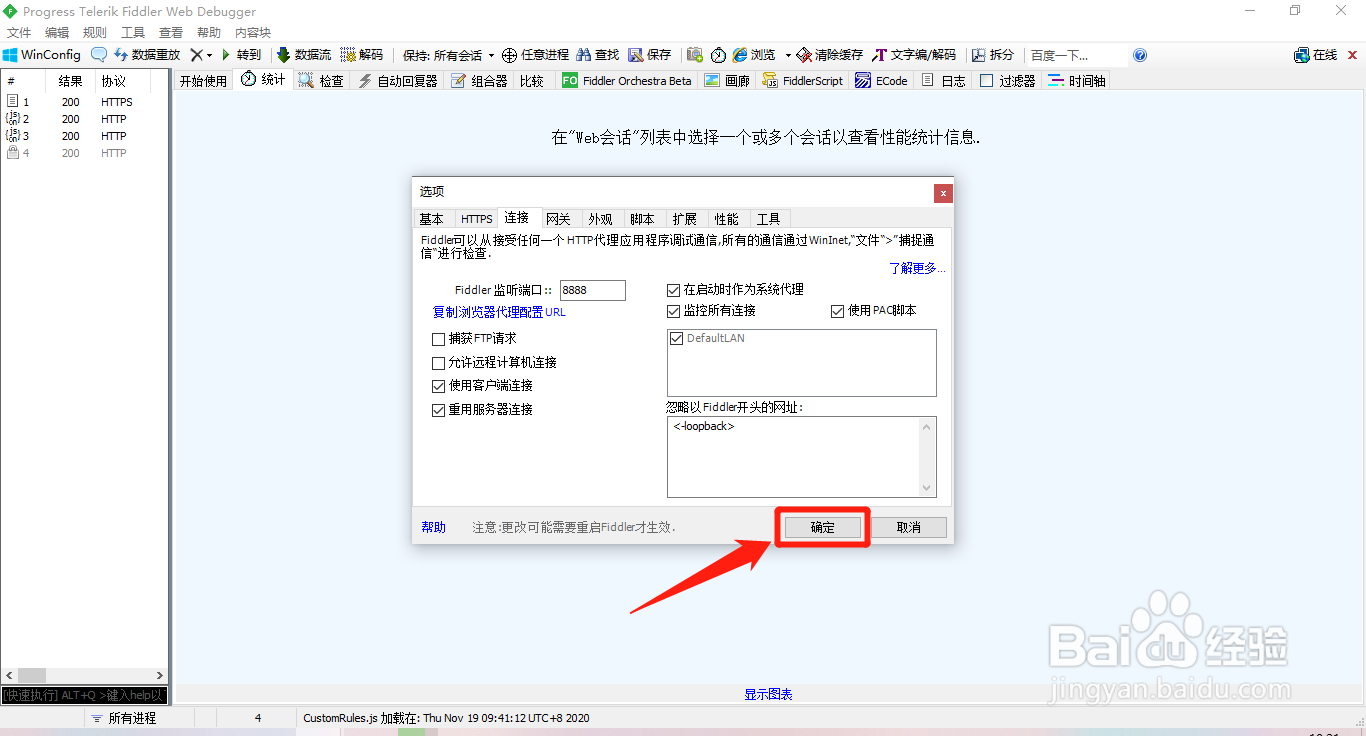Switch to 外观 tab in options
The height and width of the screenshot is (736, 1366).
click(x=601, y=219)
